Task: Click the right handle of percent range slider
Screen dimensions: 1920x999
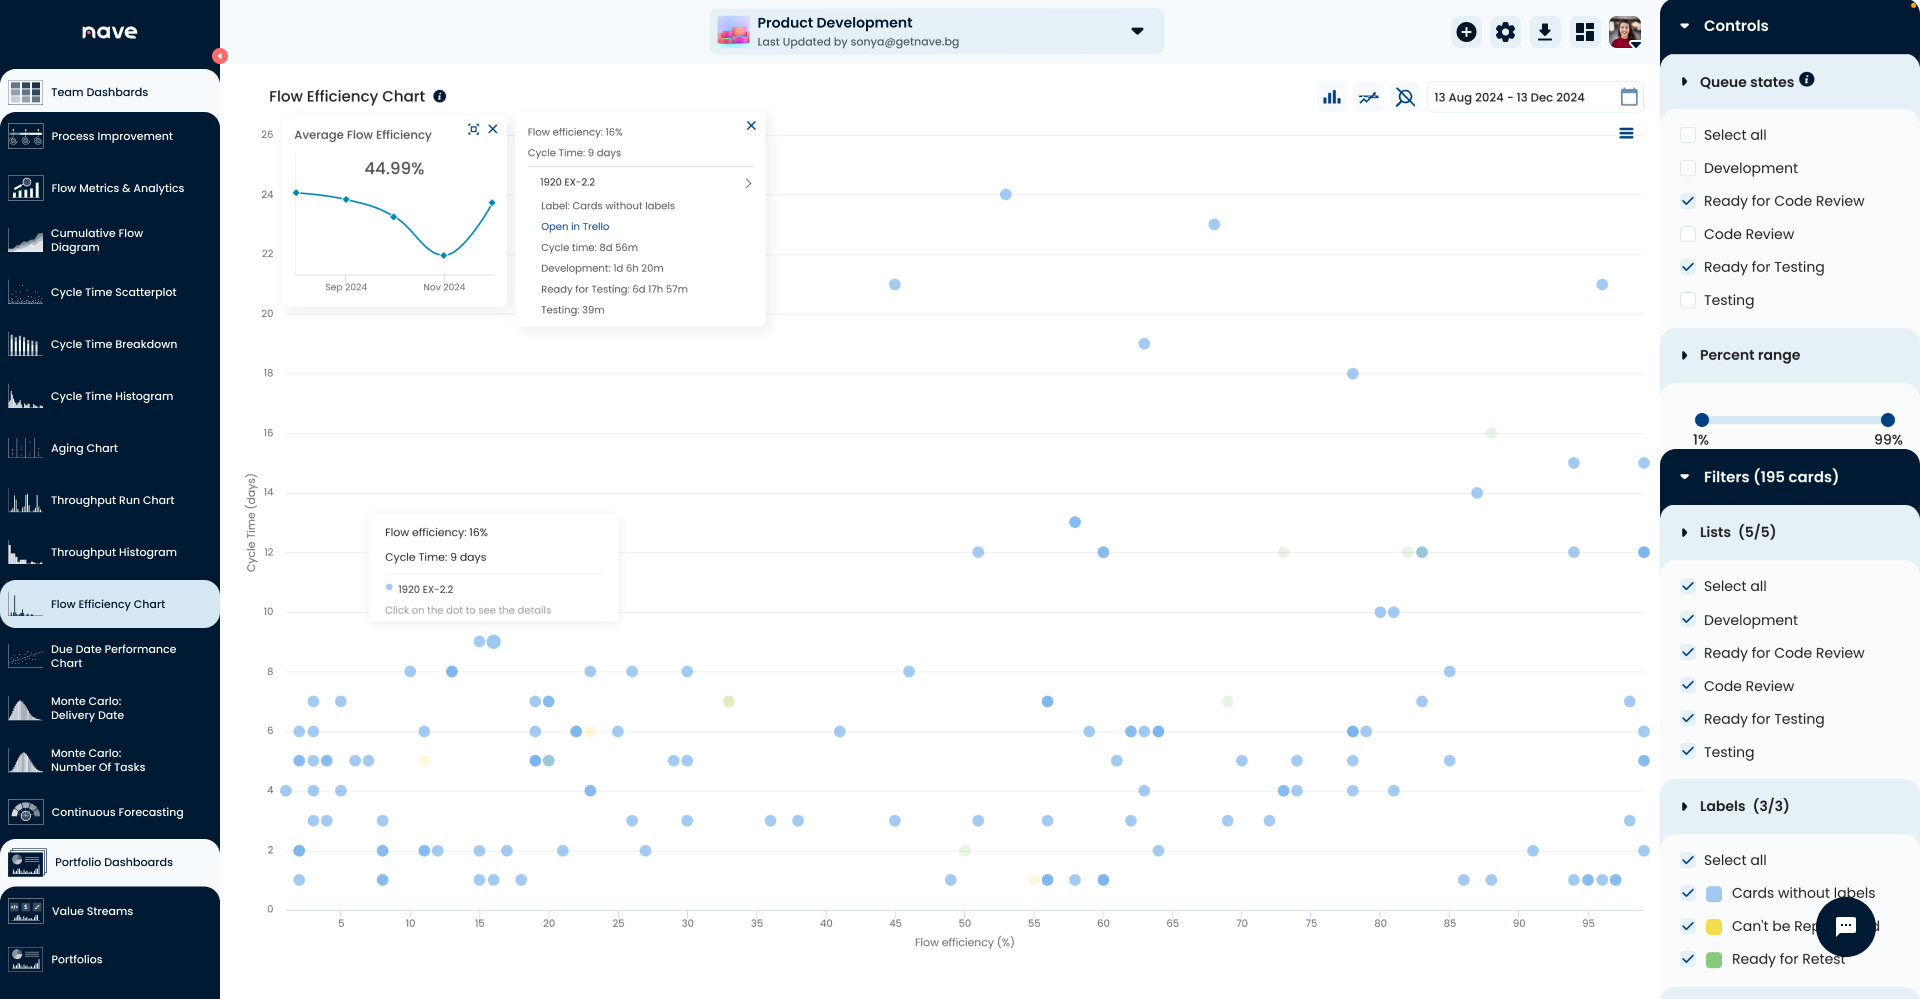Action: [x=1887, y=420]
